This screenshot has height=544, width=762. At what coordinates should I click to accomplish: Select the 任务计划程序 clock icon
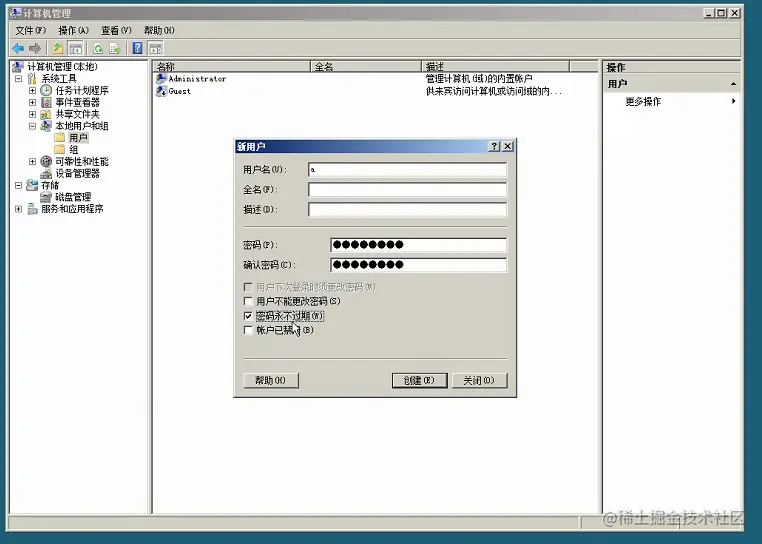pyautogui.click(x=46, y=90)
